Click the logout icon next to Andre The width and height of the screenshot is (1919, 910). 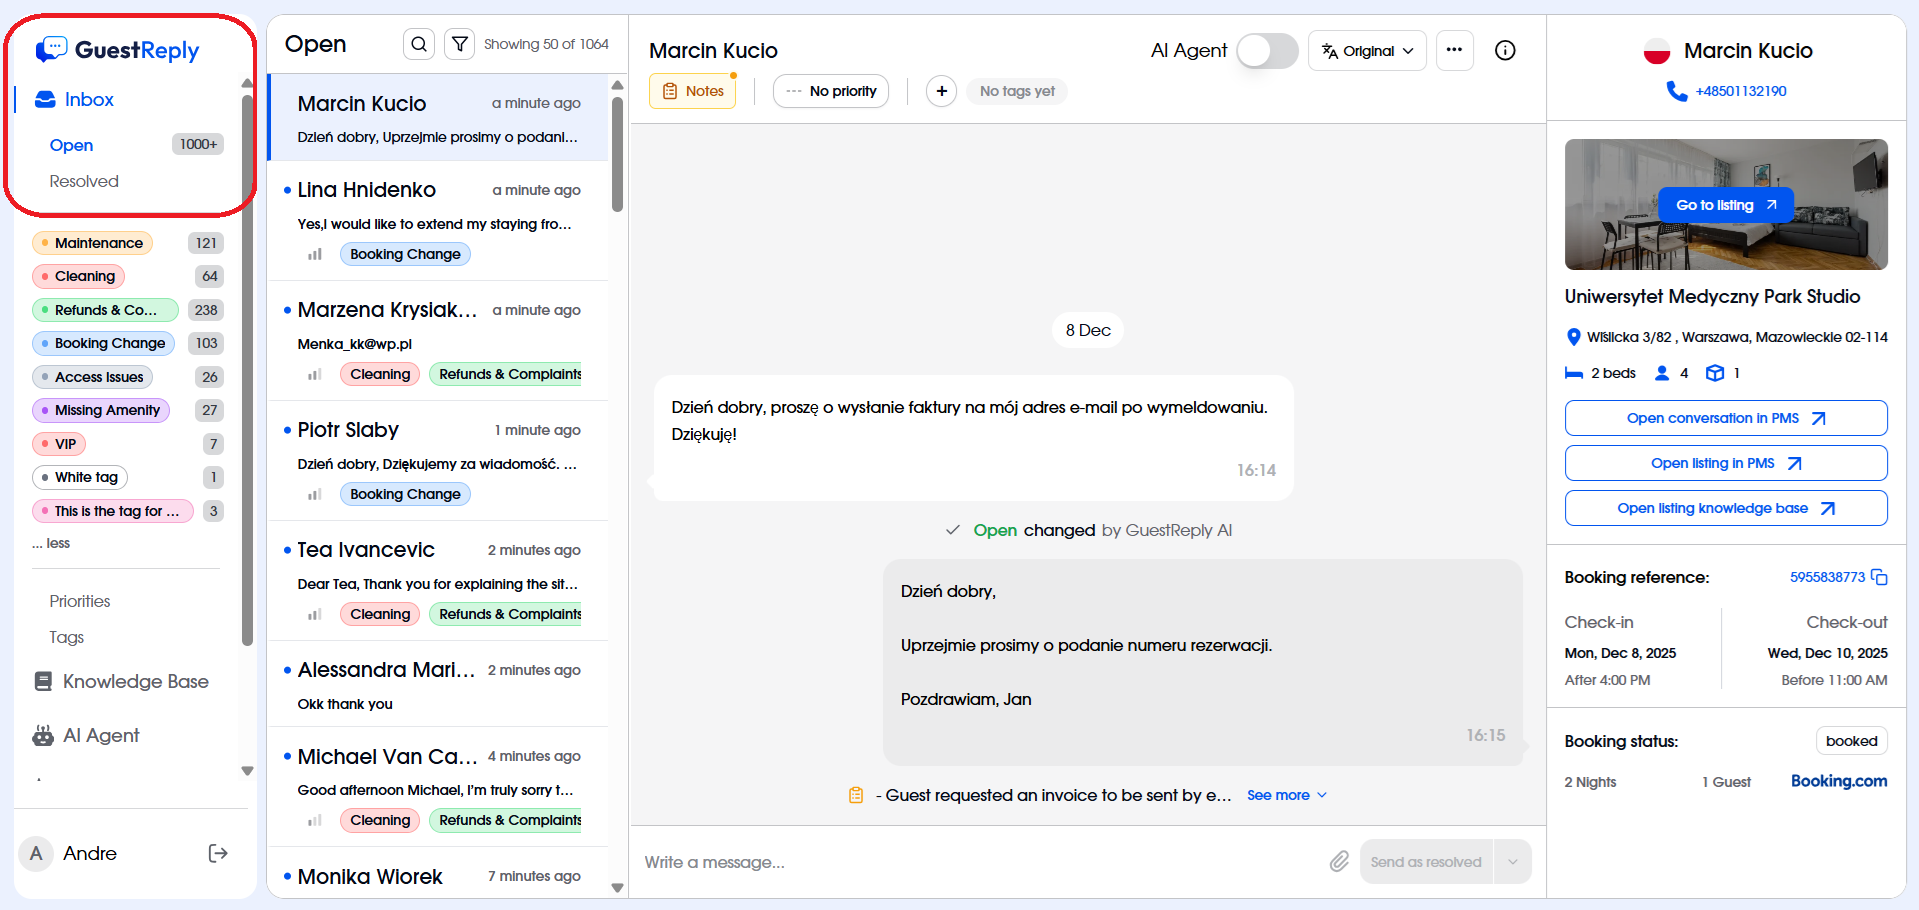(x=218, y=853)
